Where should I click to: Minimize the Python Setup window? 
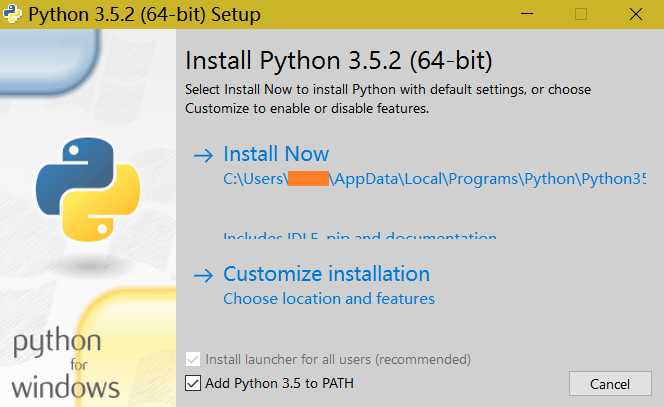(527, 14)
